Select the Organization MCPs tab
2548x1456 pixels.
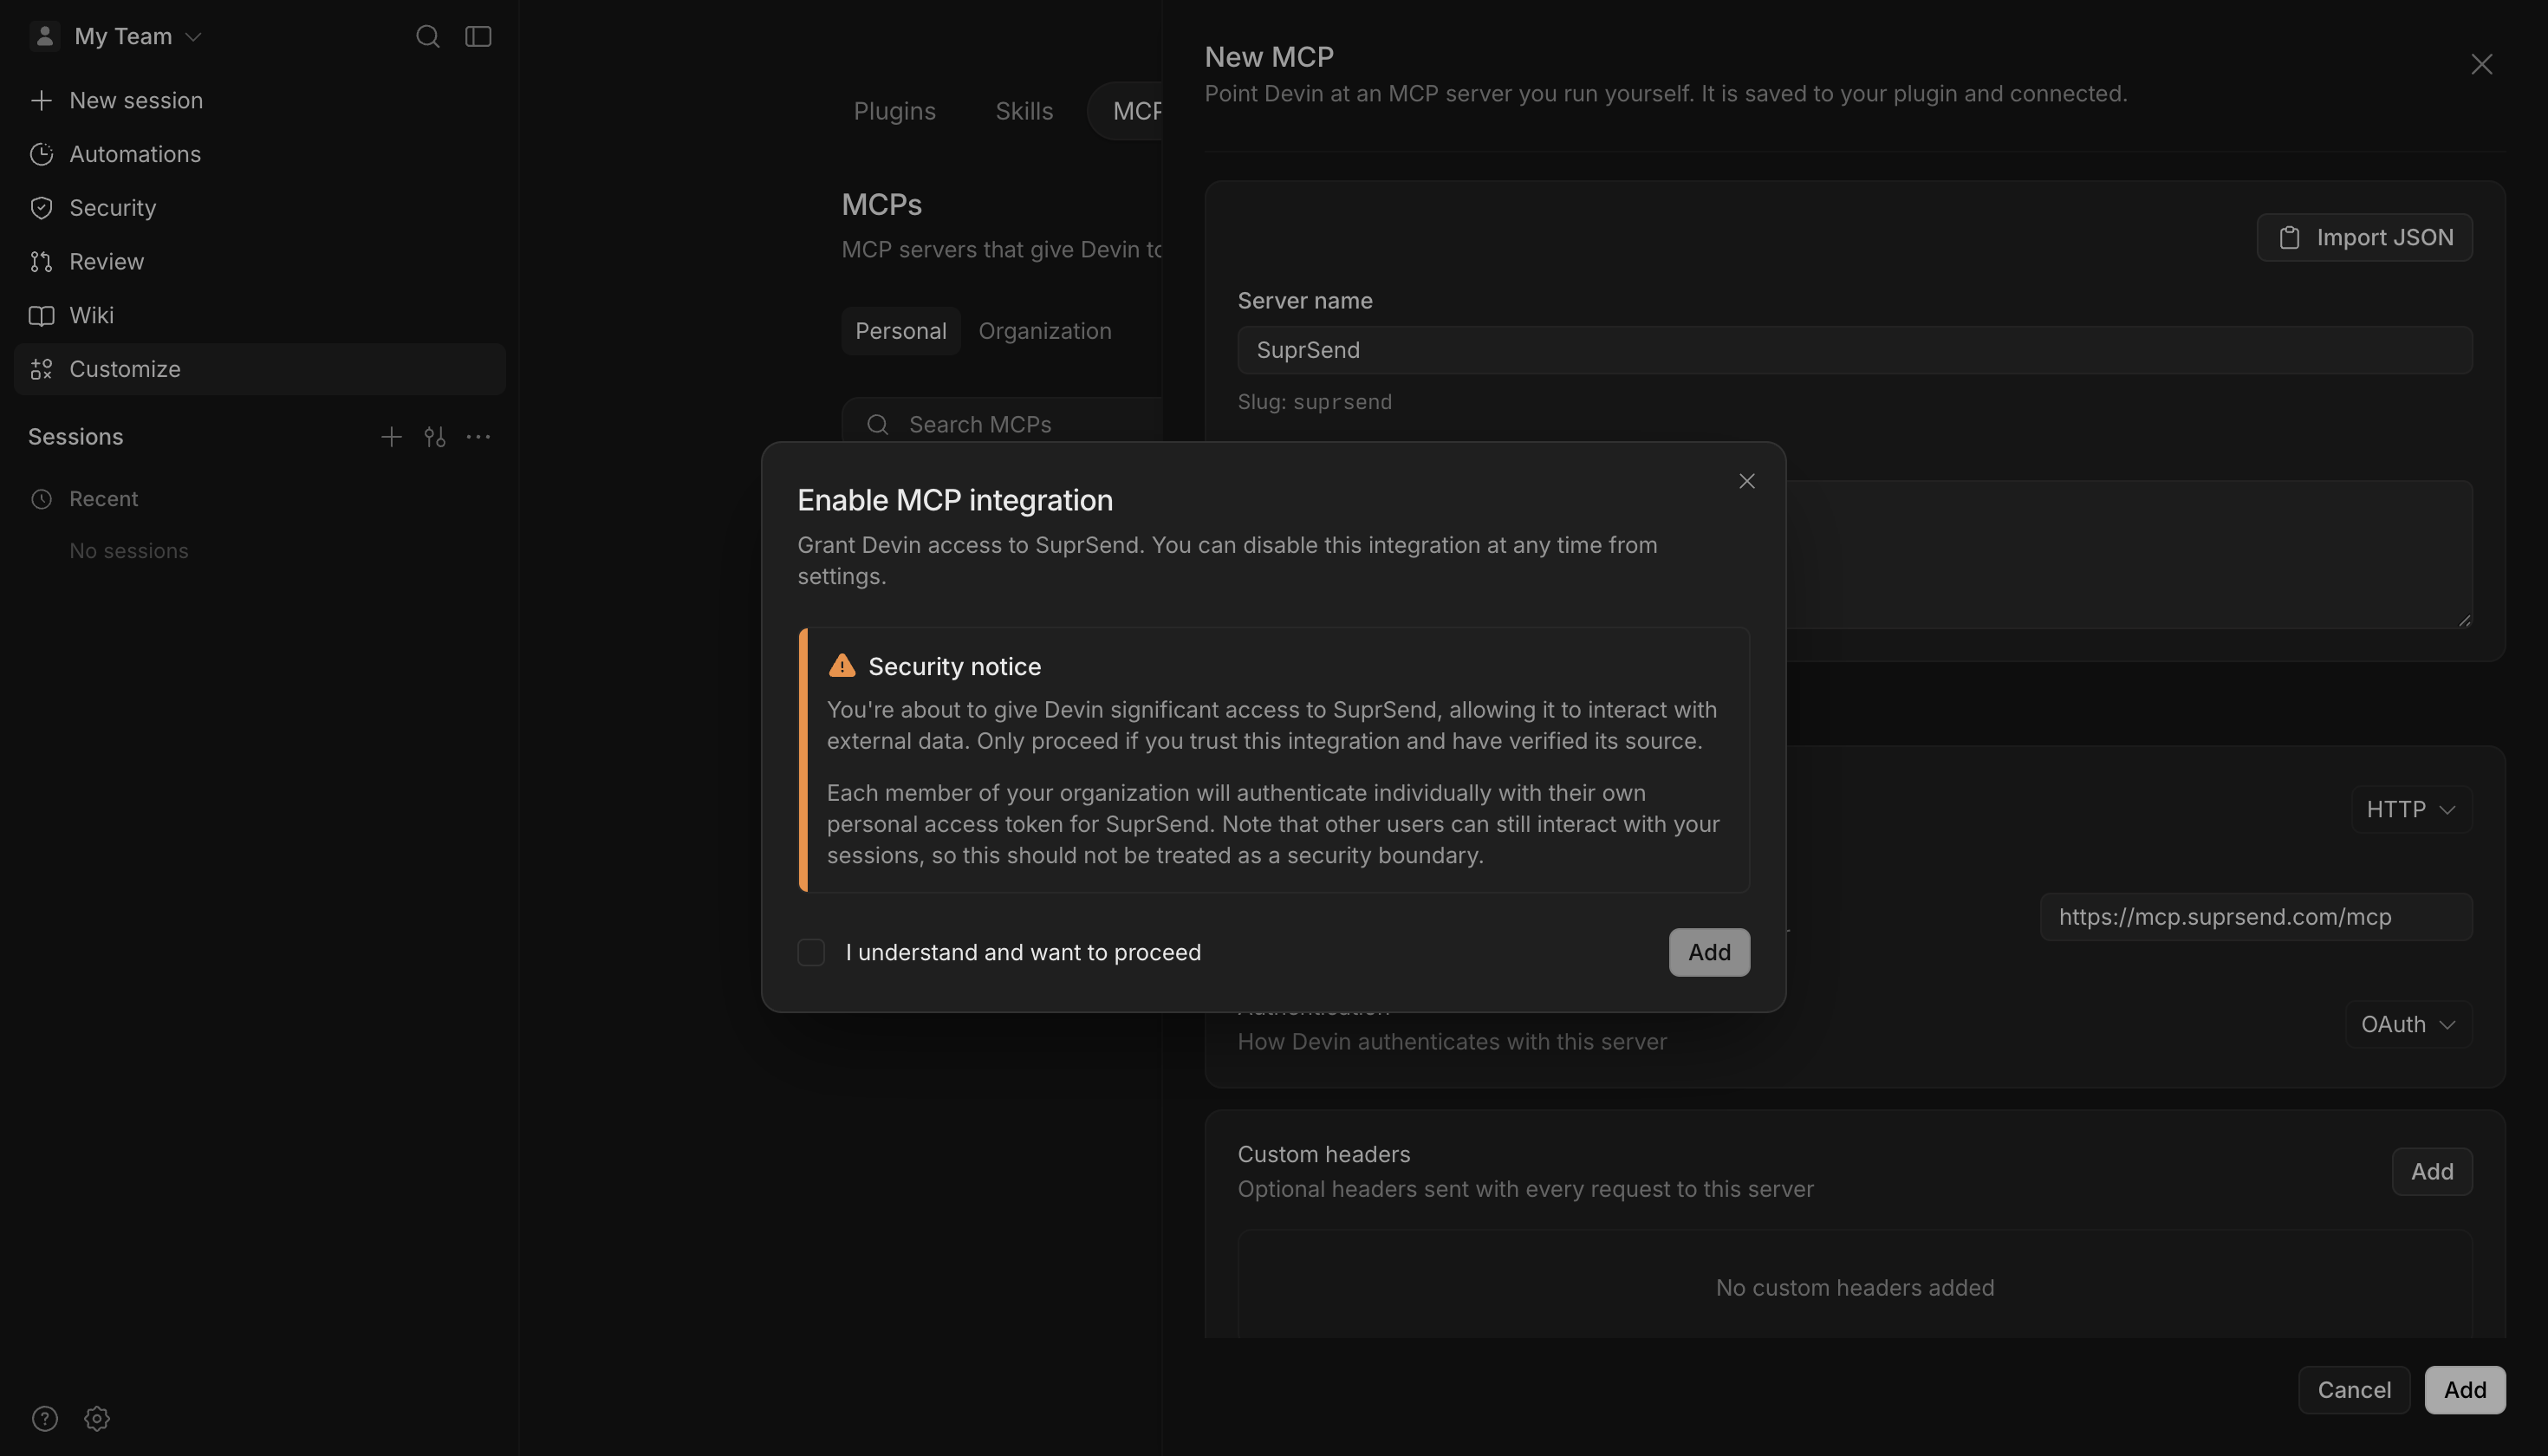(1044, 331)
